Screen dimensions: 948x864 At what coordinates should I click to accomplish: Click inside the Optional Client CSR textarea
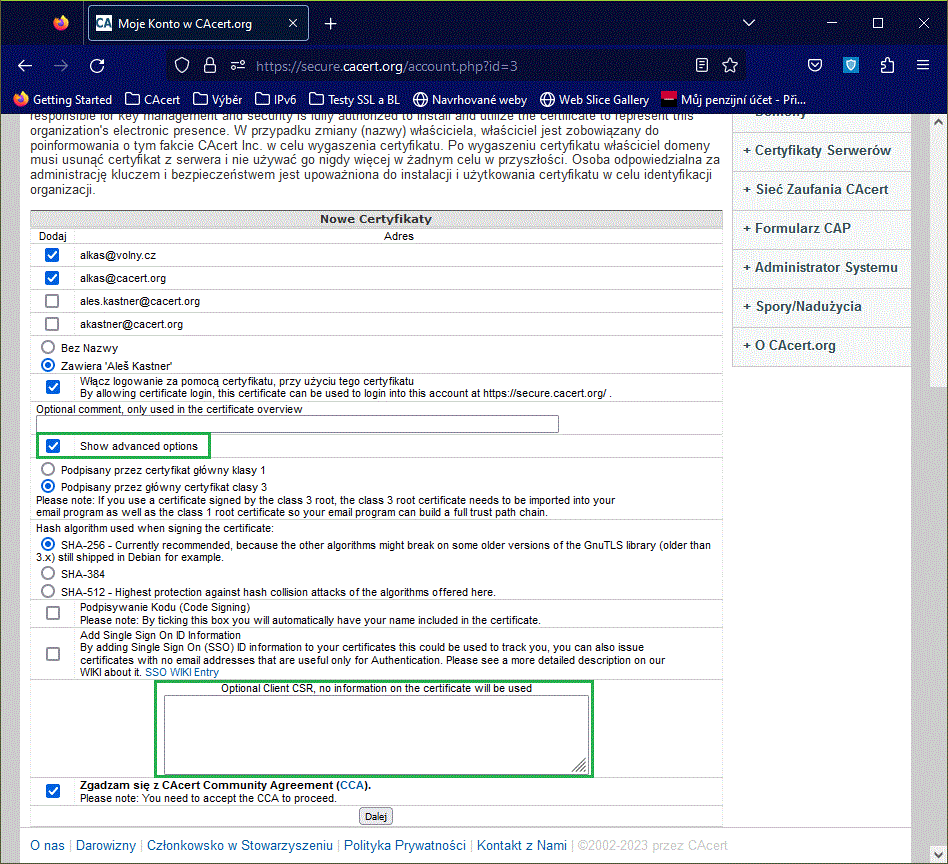(x=375, y=733)
